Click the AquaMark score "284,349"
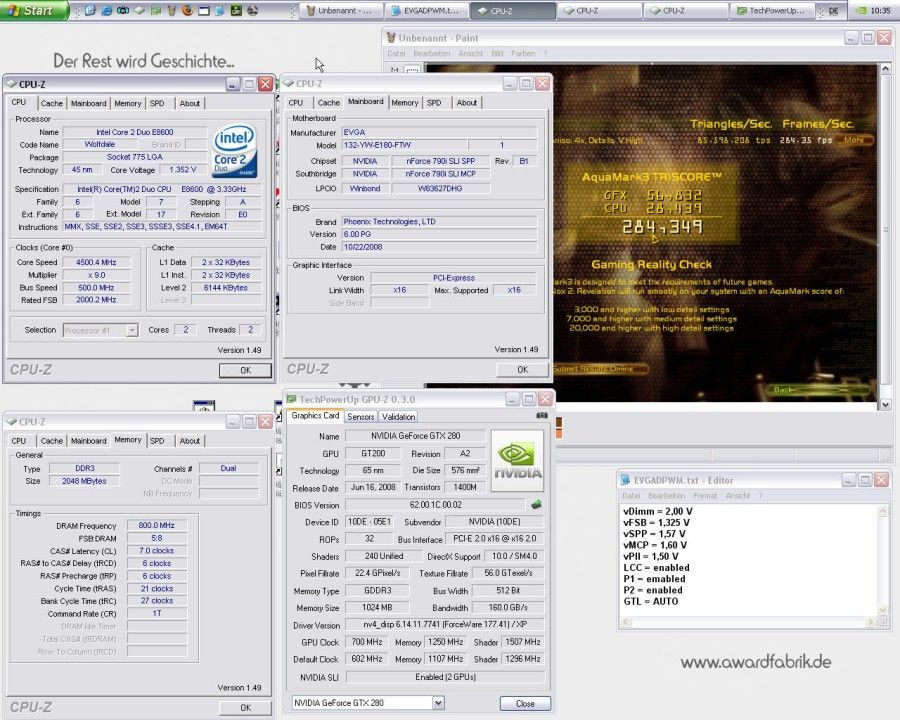This screenshot has width=900, height=720. (662, 227)
